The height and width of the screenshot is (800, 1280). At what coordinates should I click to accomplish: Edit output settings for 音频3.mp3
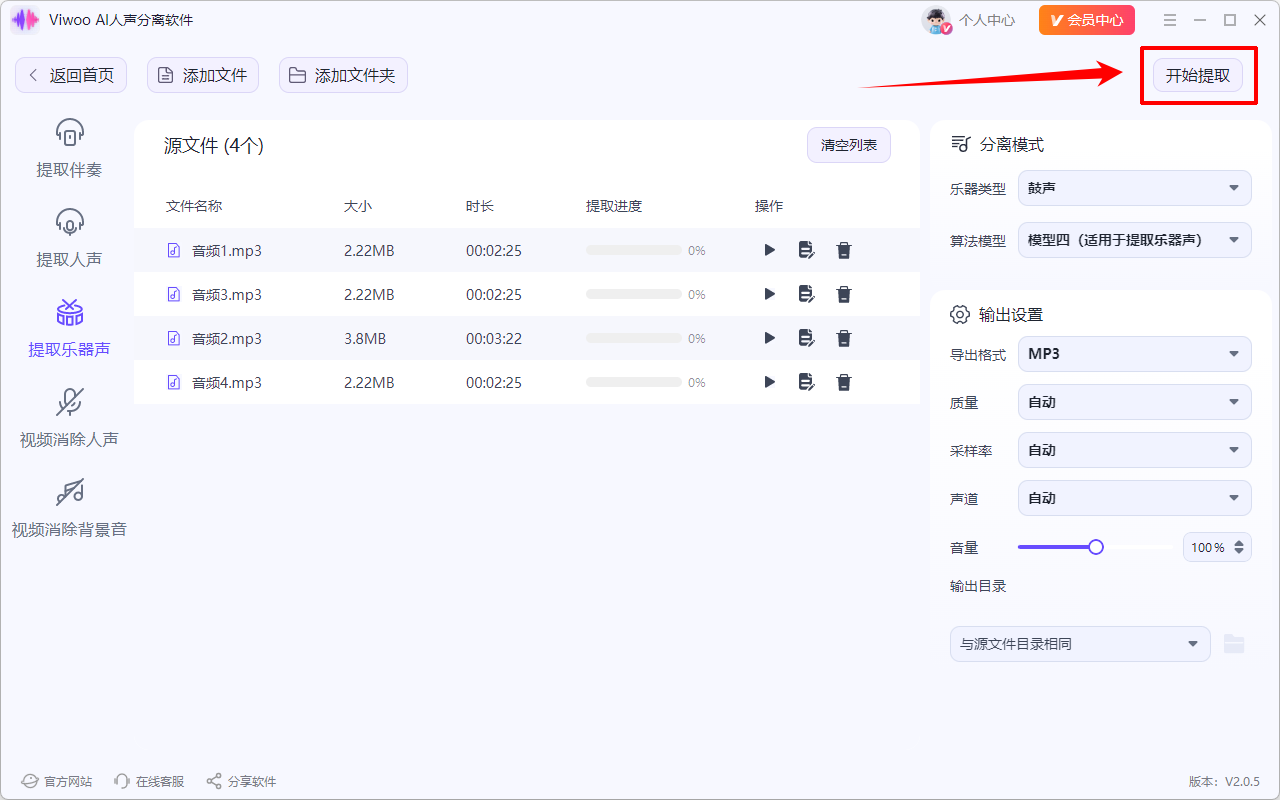tap(806, 294)
